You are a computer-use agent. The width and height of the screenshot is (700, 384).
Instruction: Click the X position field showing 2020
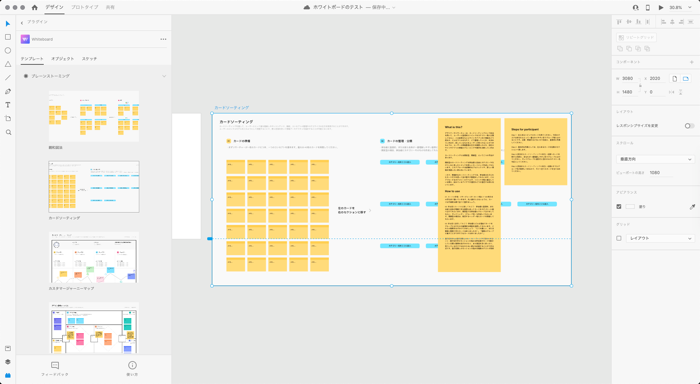click(658, 79)
